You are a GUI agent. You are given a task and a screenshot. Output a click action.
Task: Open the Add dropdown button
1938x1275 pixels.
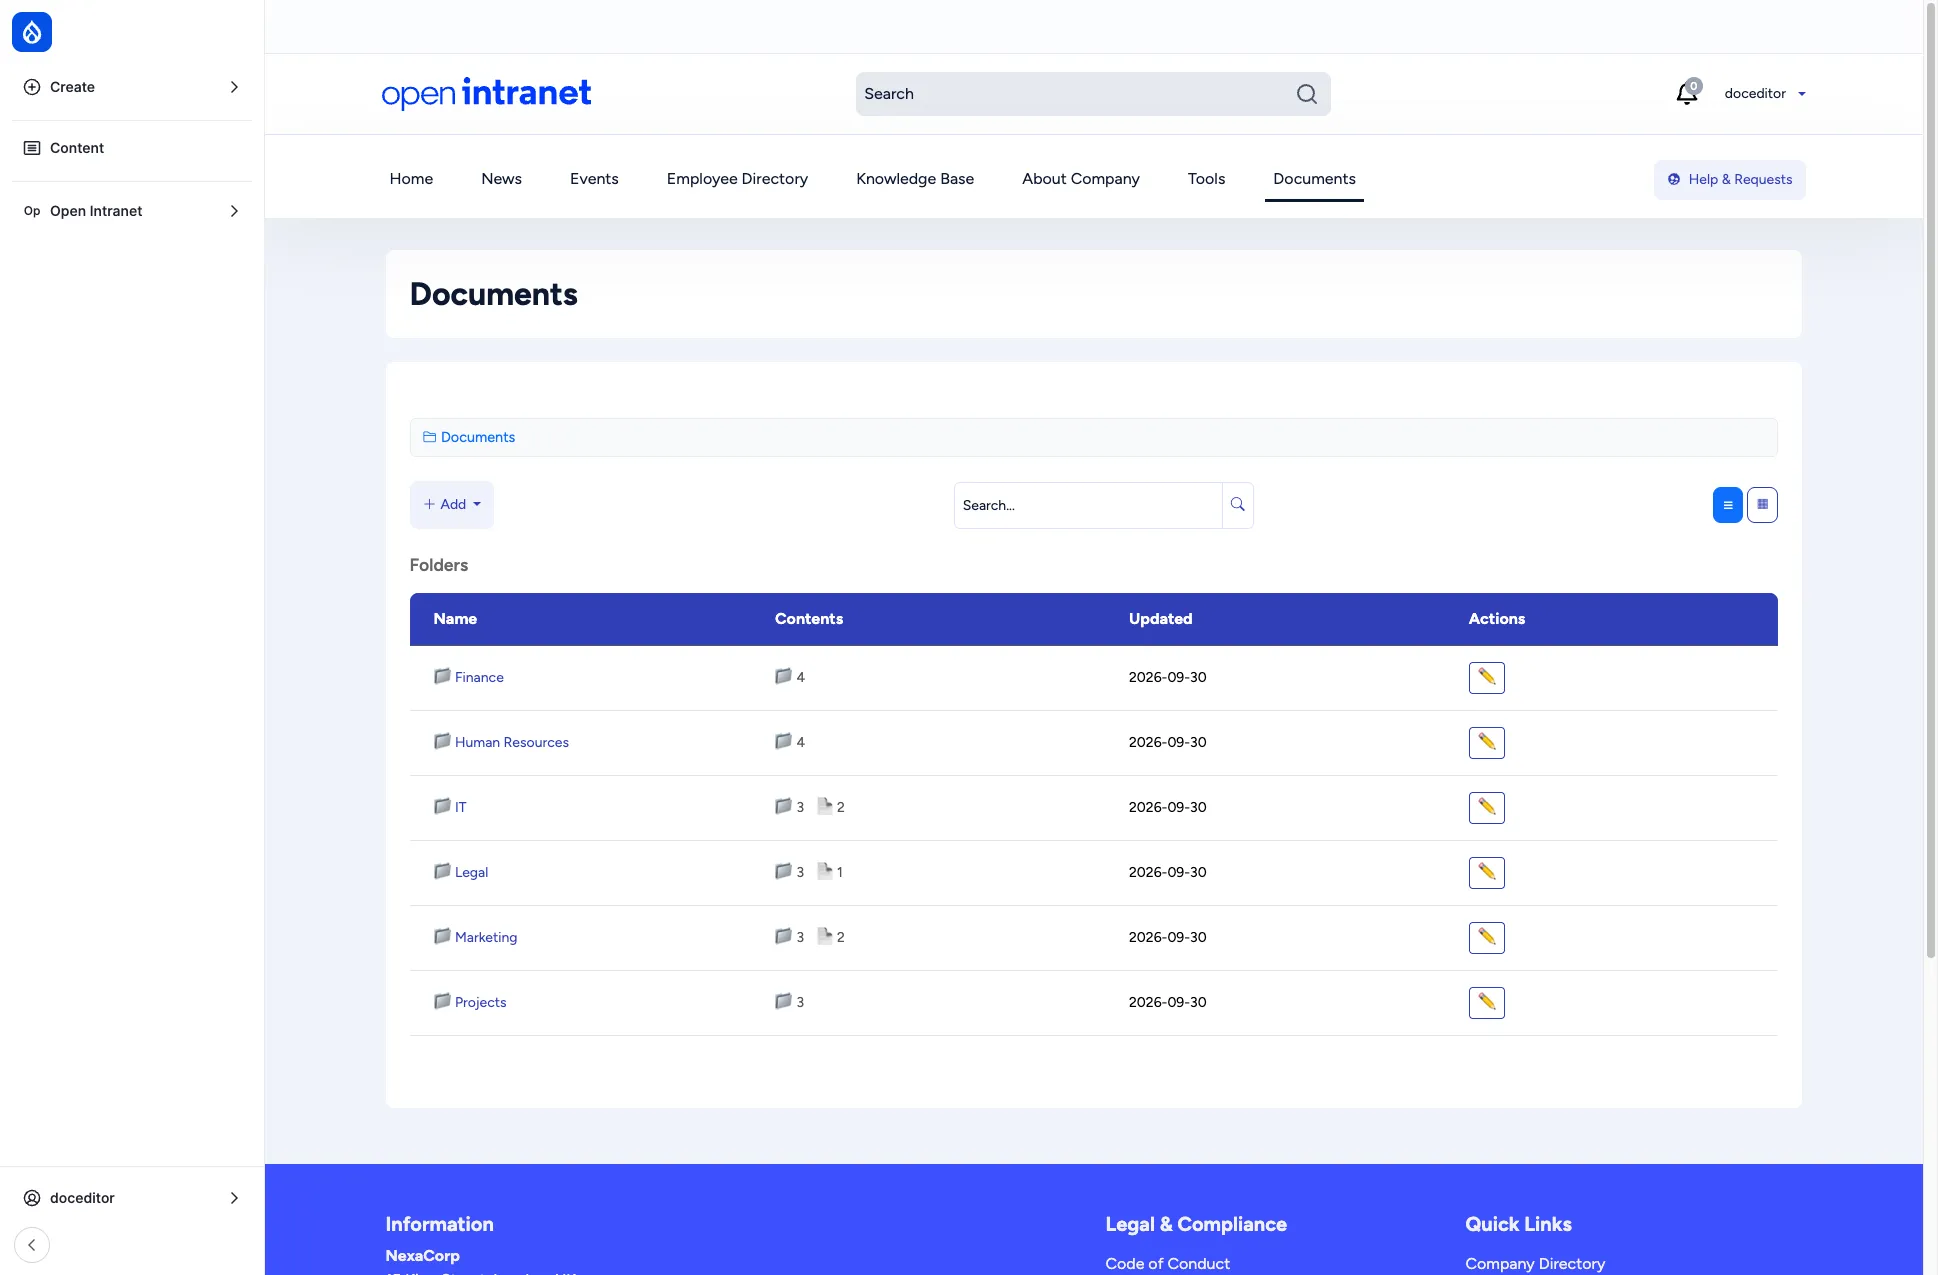tap(452, 505)
